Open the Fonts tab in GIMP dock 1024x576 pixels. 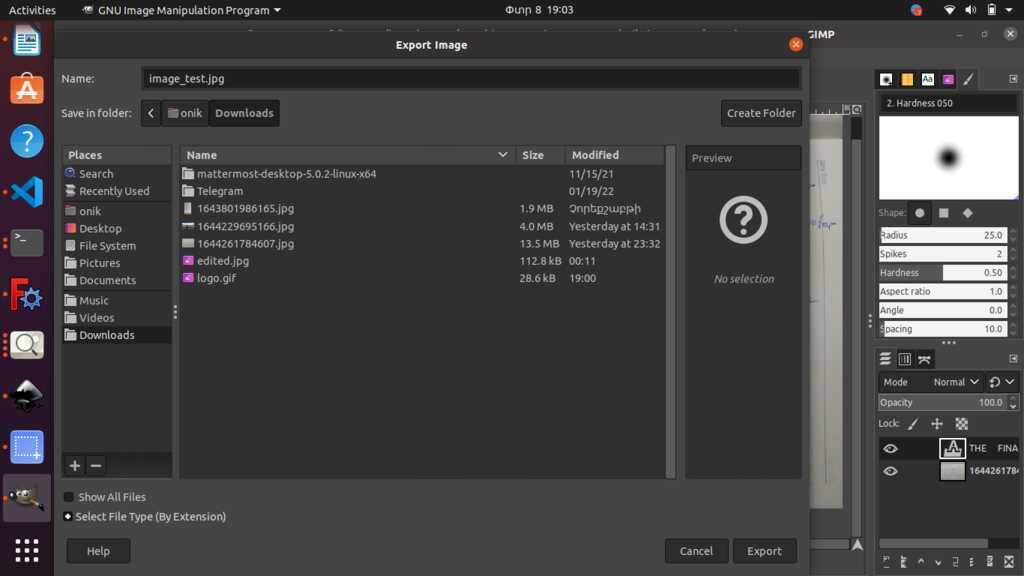927,80
